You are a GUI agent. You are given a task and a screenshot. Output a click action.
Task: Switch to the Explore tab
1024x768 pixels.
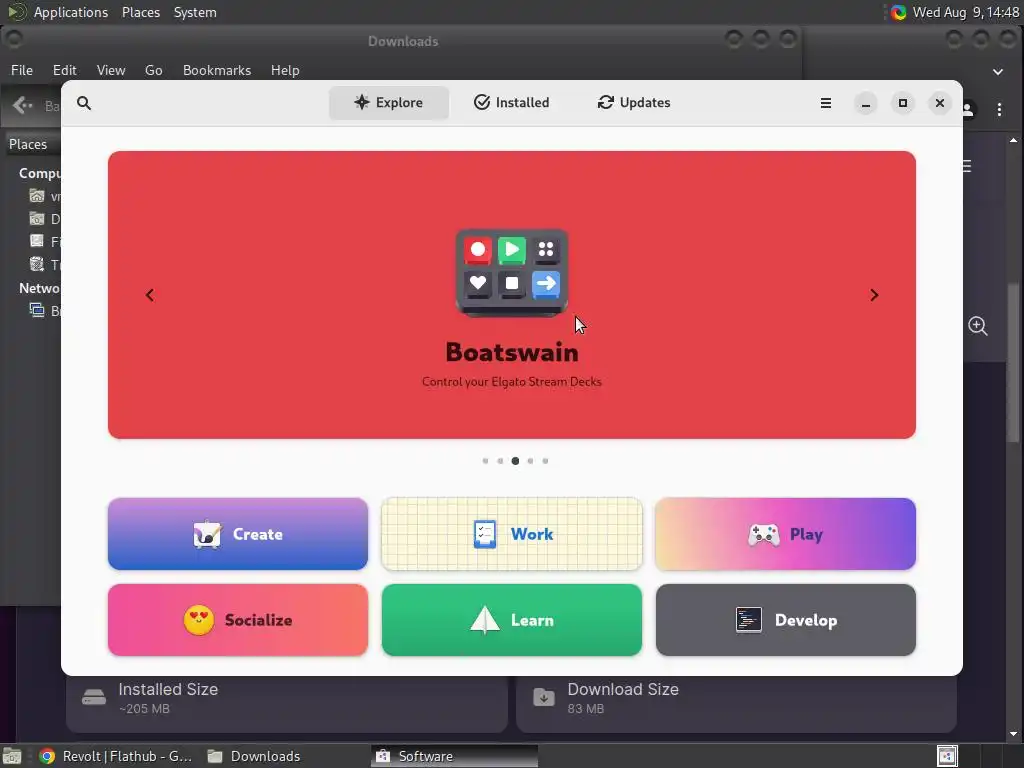(x=389, y=103)
